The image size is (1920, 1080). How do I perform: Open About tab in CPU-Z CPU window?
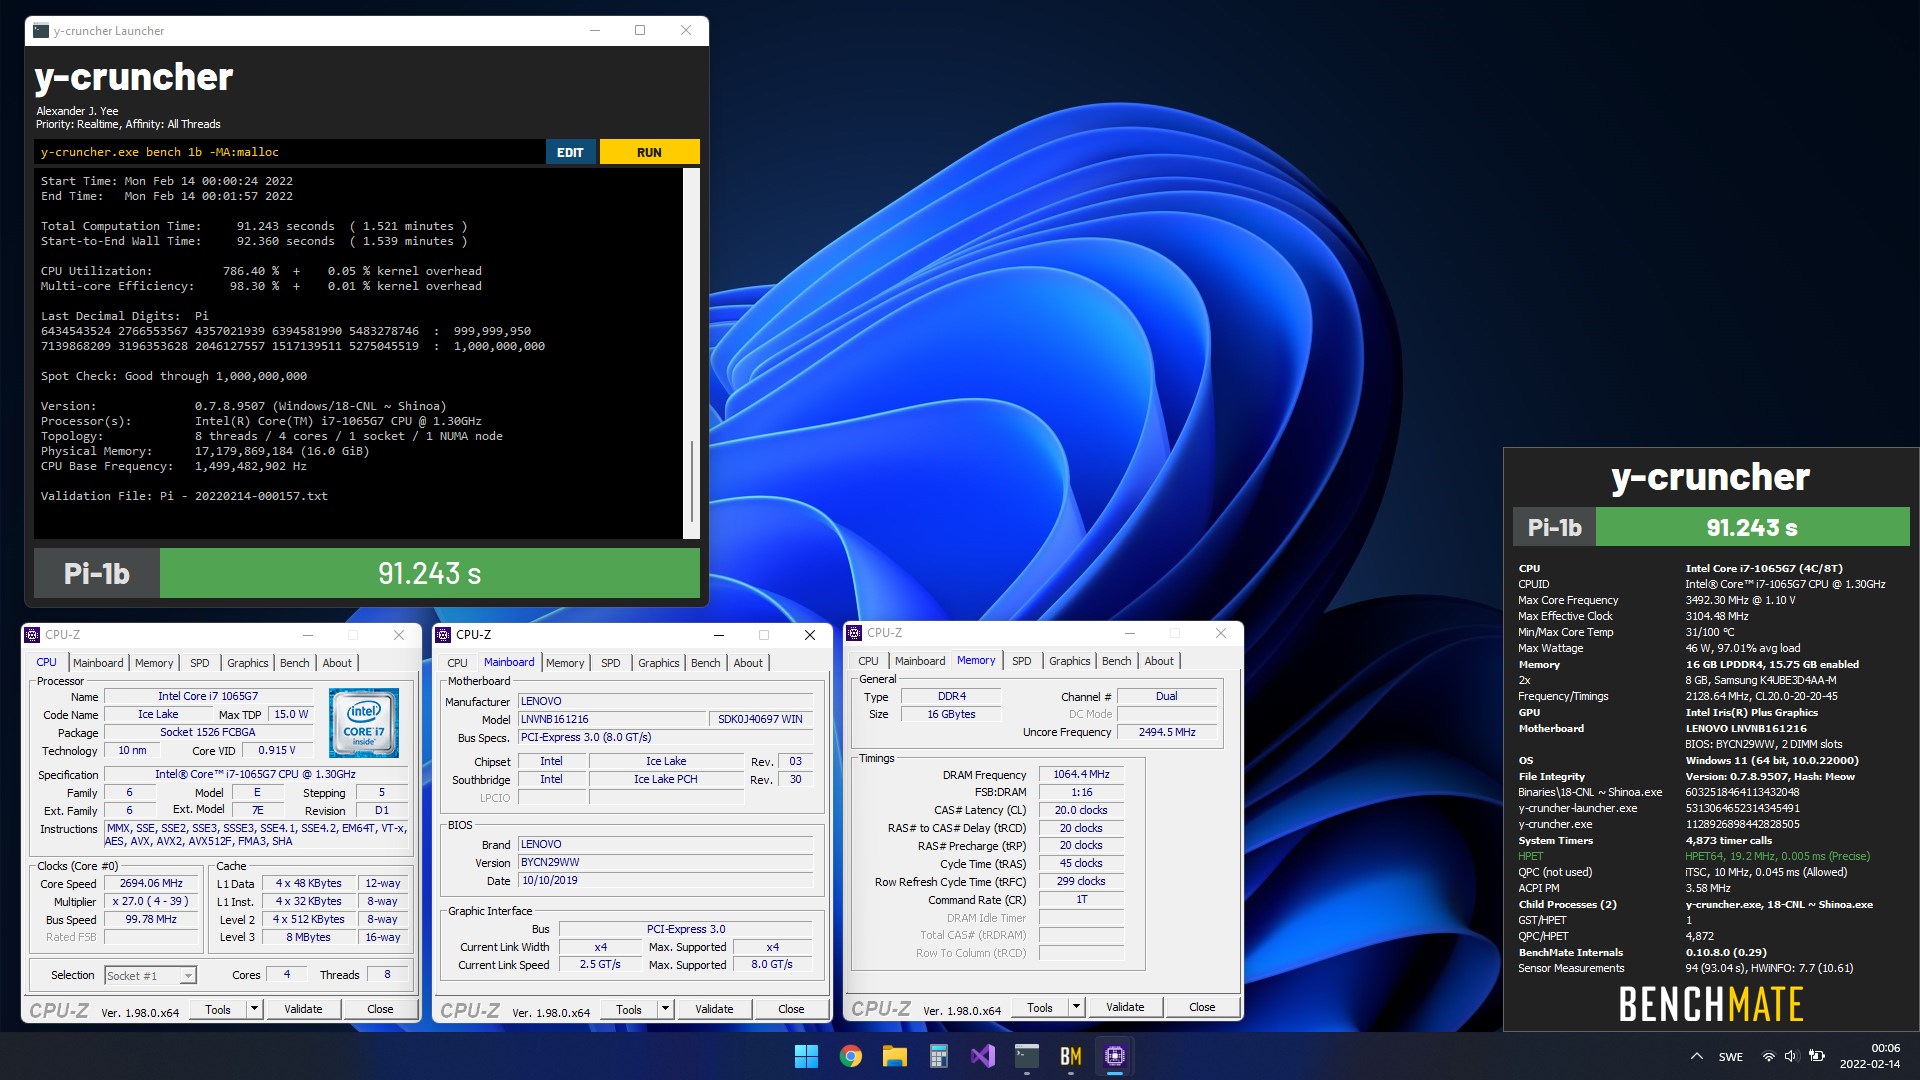(x=337, y=663)
